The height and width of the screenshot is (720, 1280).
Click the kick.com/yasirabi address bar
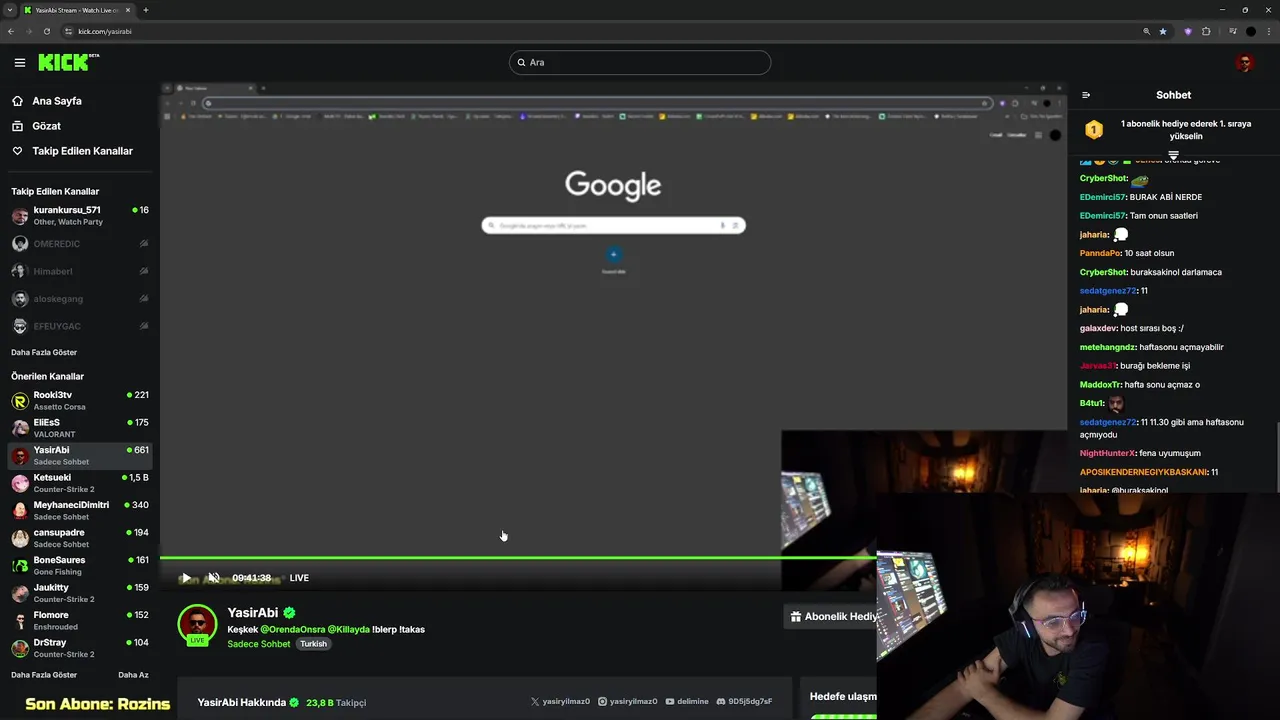coord(600,31)
